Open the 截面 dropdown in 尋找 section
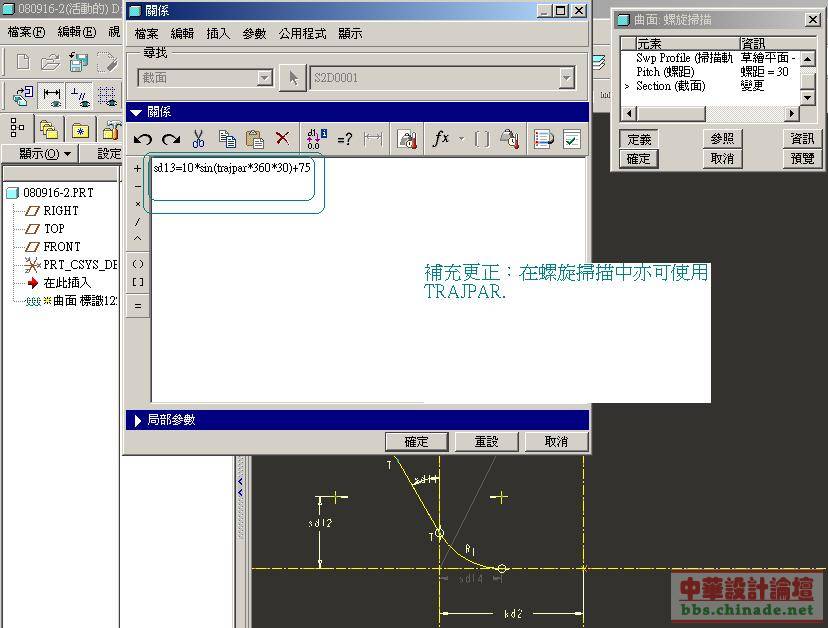Screen dimensions: 828x628 [x=265, y=78]
